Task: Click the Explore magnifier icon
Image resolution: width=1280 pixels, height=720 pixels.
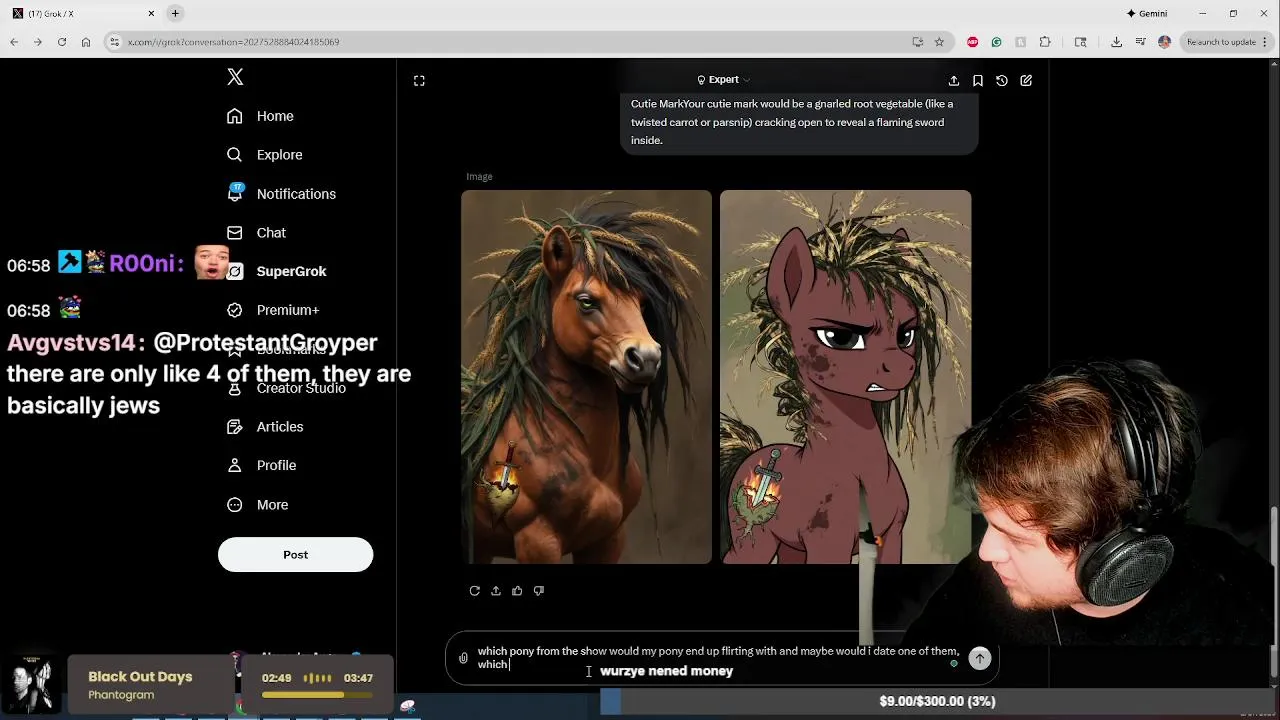Action: pyautogui.click(x=235, y=155)
